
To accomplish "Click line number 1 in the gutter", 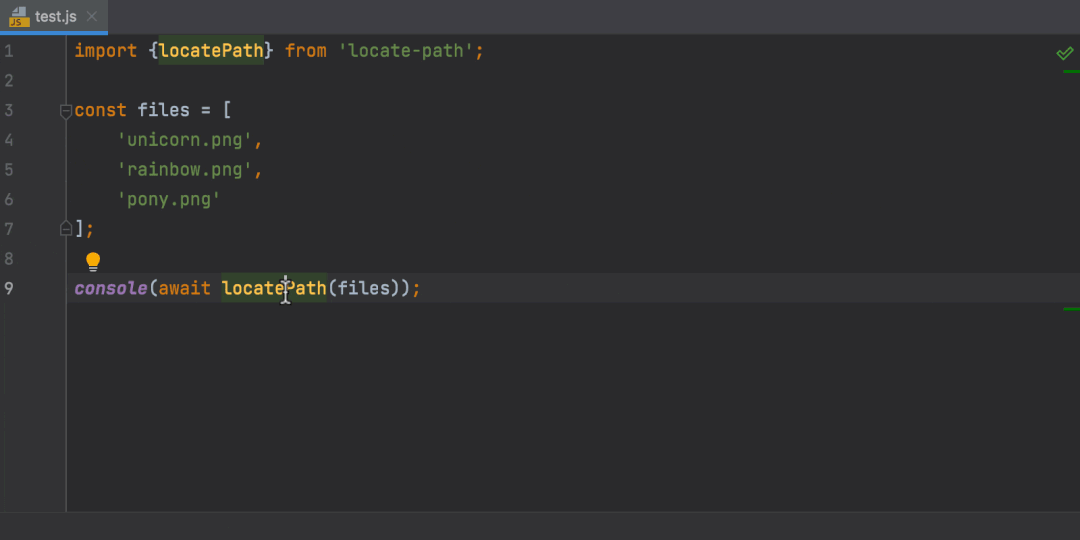I will click(8, 51).
